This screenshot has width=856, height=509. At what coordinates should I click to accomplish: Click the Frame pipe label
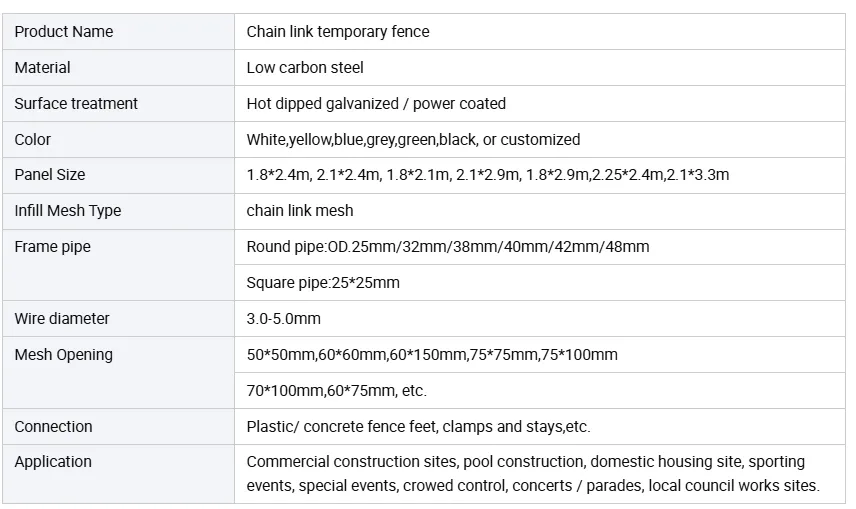[x=52, y=247]
